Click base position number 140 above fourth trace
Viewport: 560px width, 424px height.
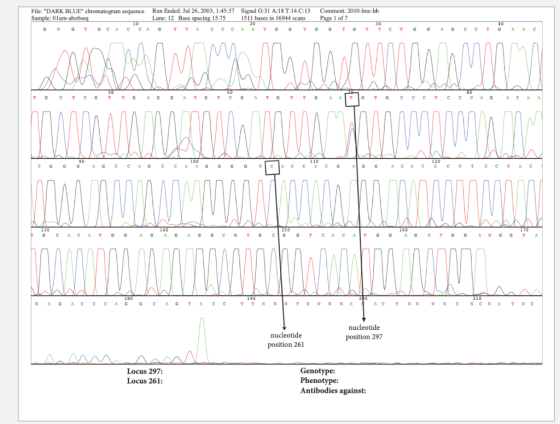click(x=164, y=230)
